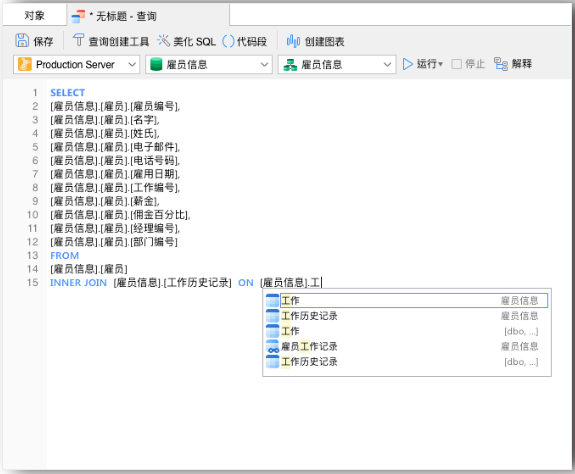
Task: Choose 工作 suggestion labeled [dbo, ...]
Action: click(406, 331)
